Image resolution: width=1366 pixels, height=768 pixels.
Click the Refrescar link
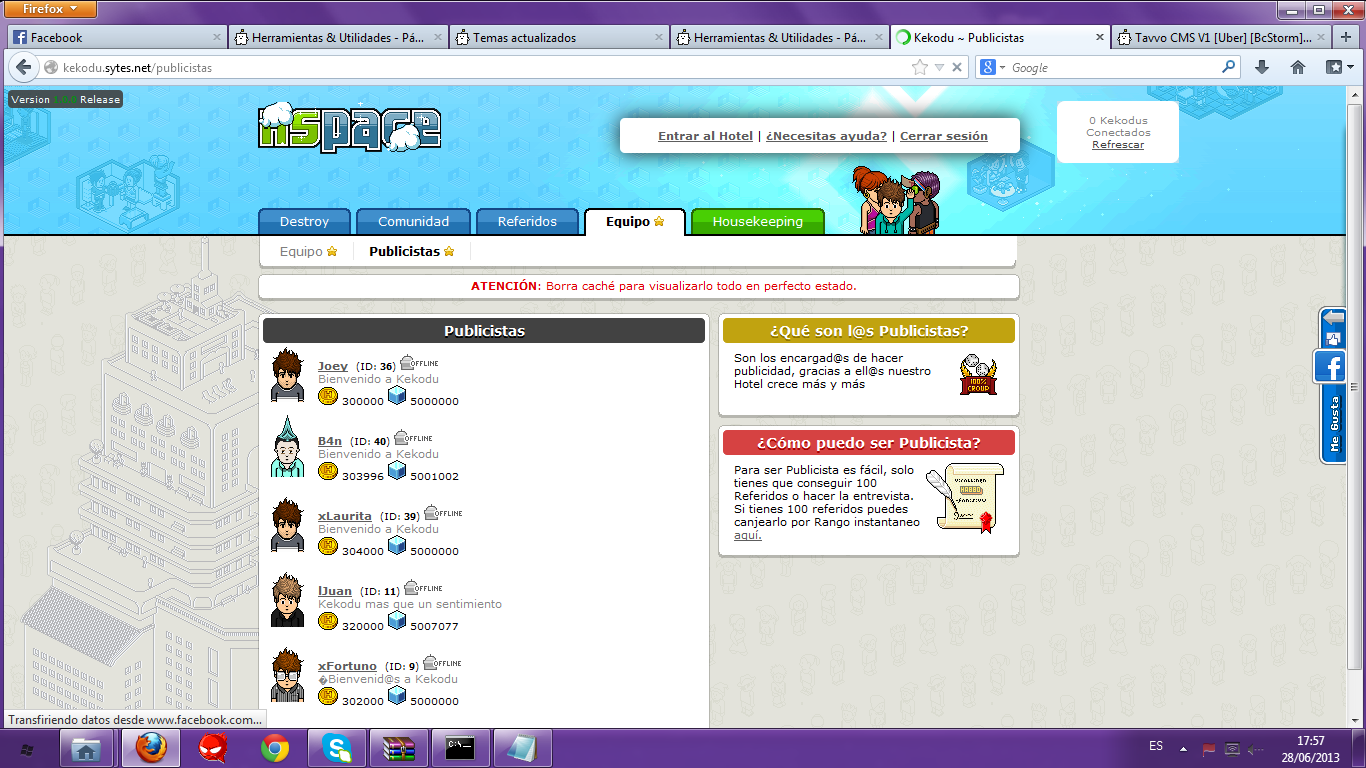pyautogui.click(x=1118, y=145)
